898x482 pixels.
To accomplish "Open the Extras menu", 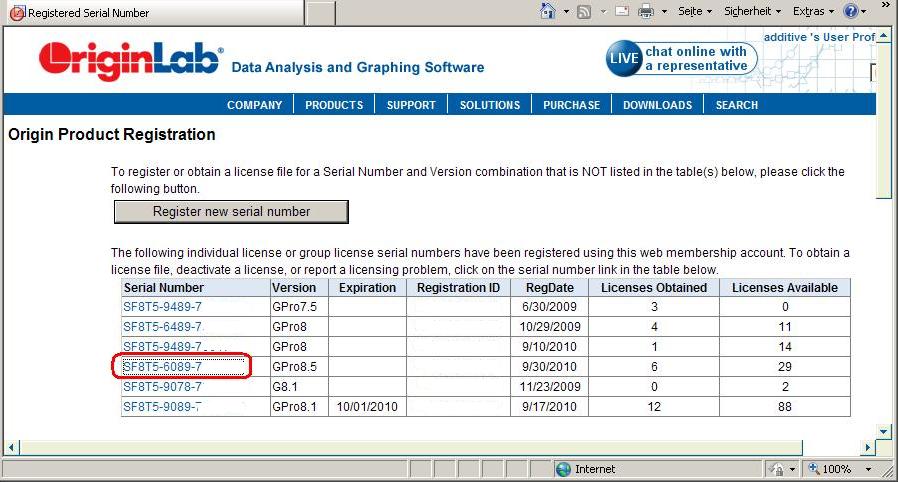I will 813,11.
